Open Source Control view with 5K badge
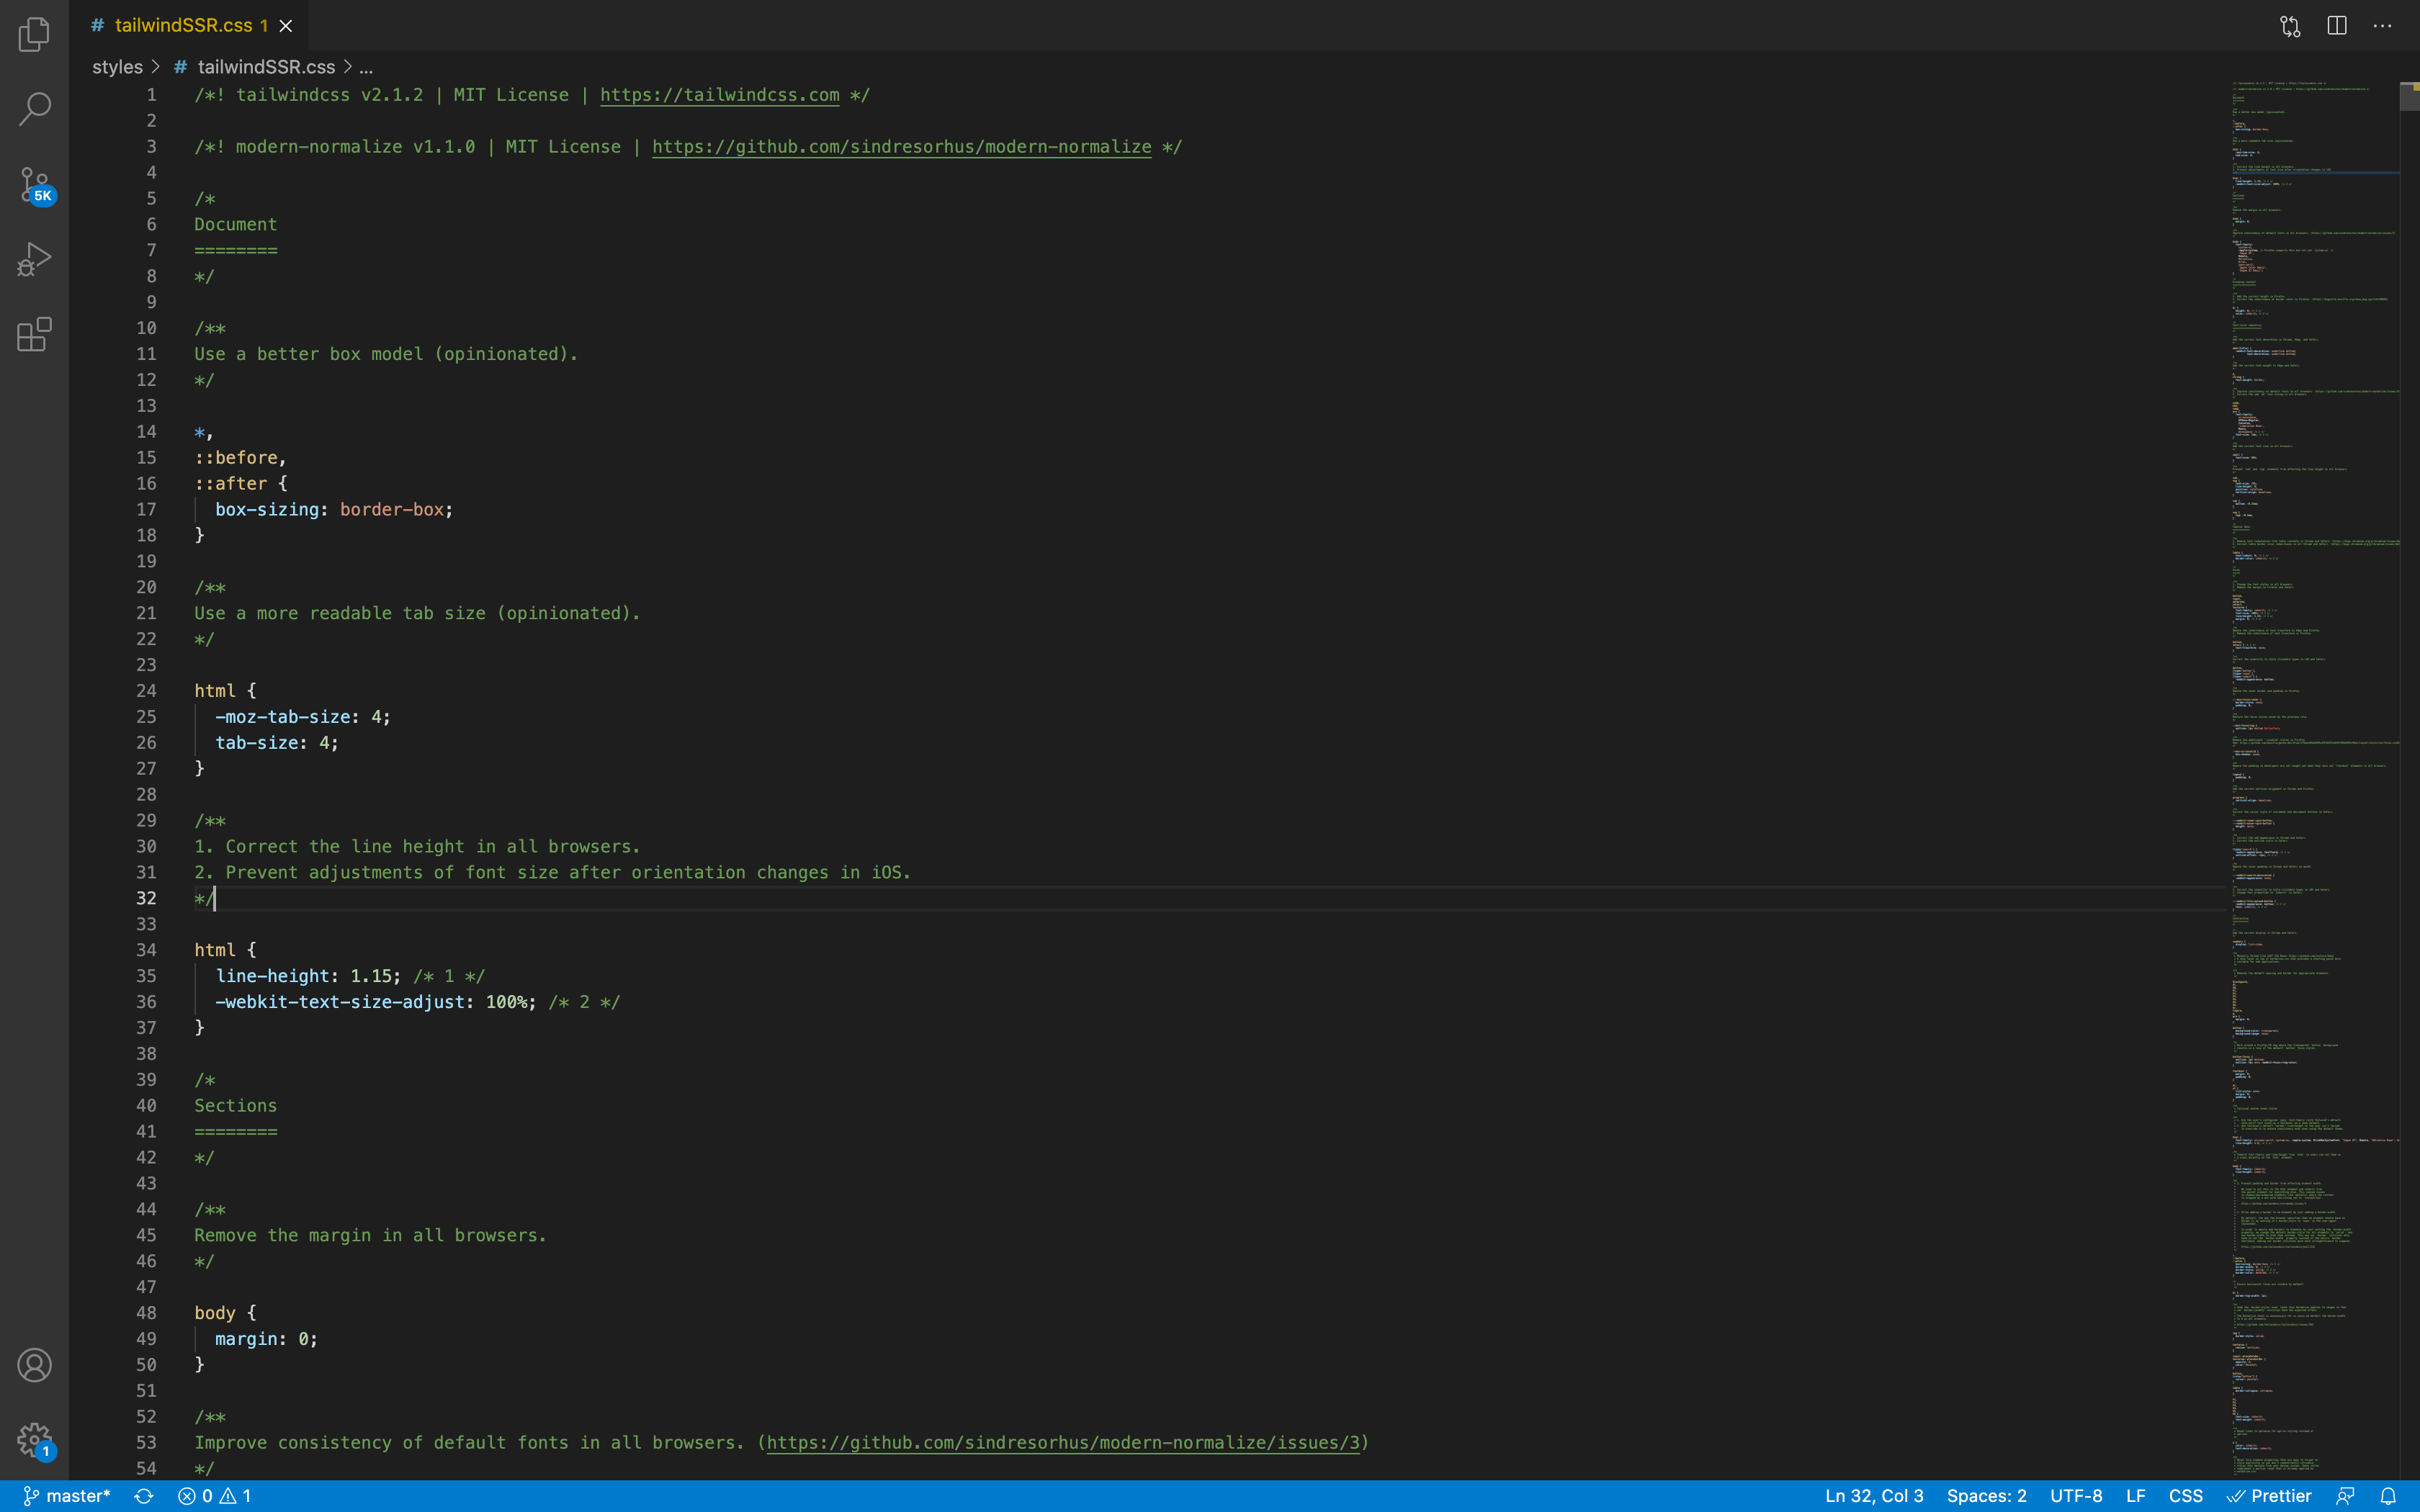The height and width of the screenshot is (1512, 2420). click(34, 184)
